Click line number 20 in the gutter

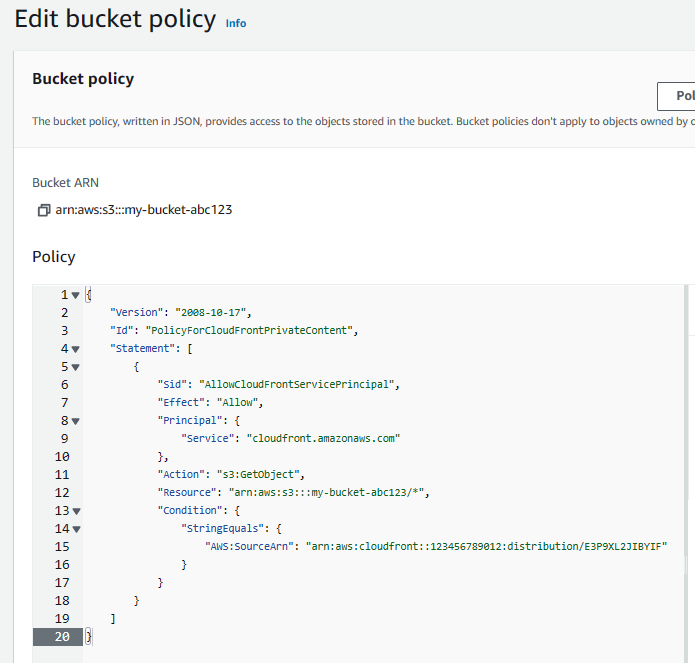62,637
